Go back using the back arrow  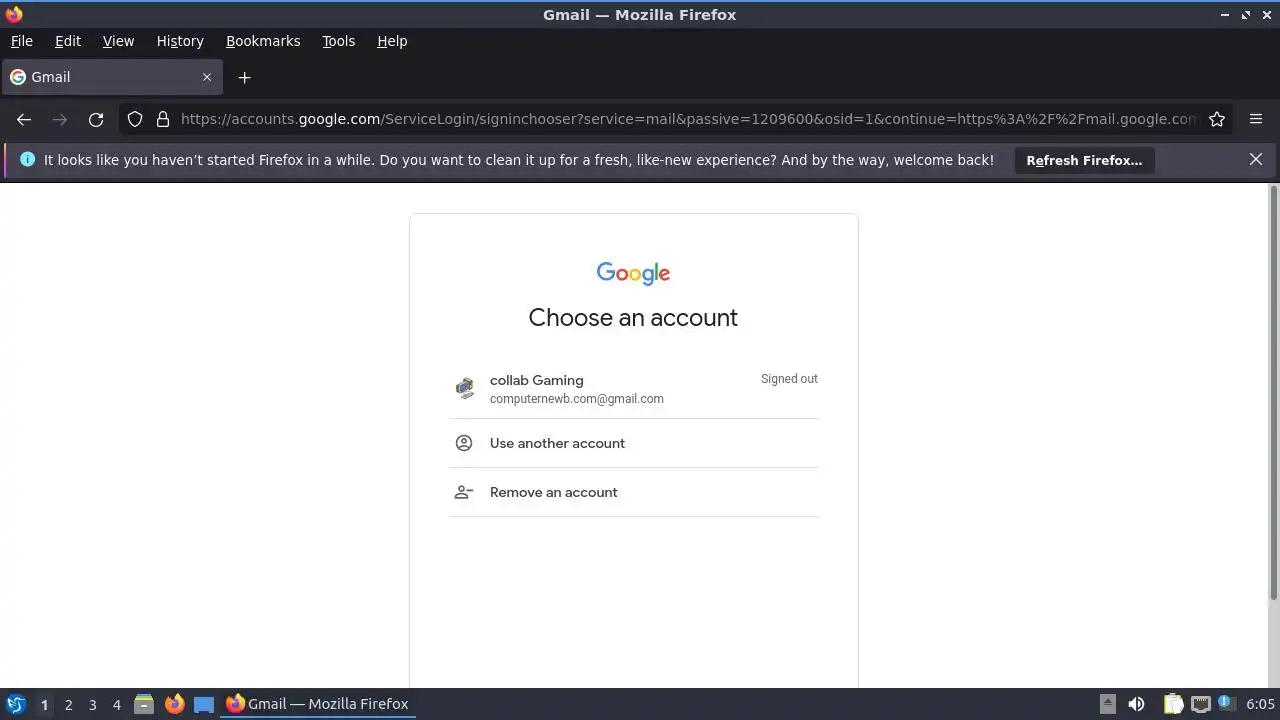24,119
